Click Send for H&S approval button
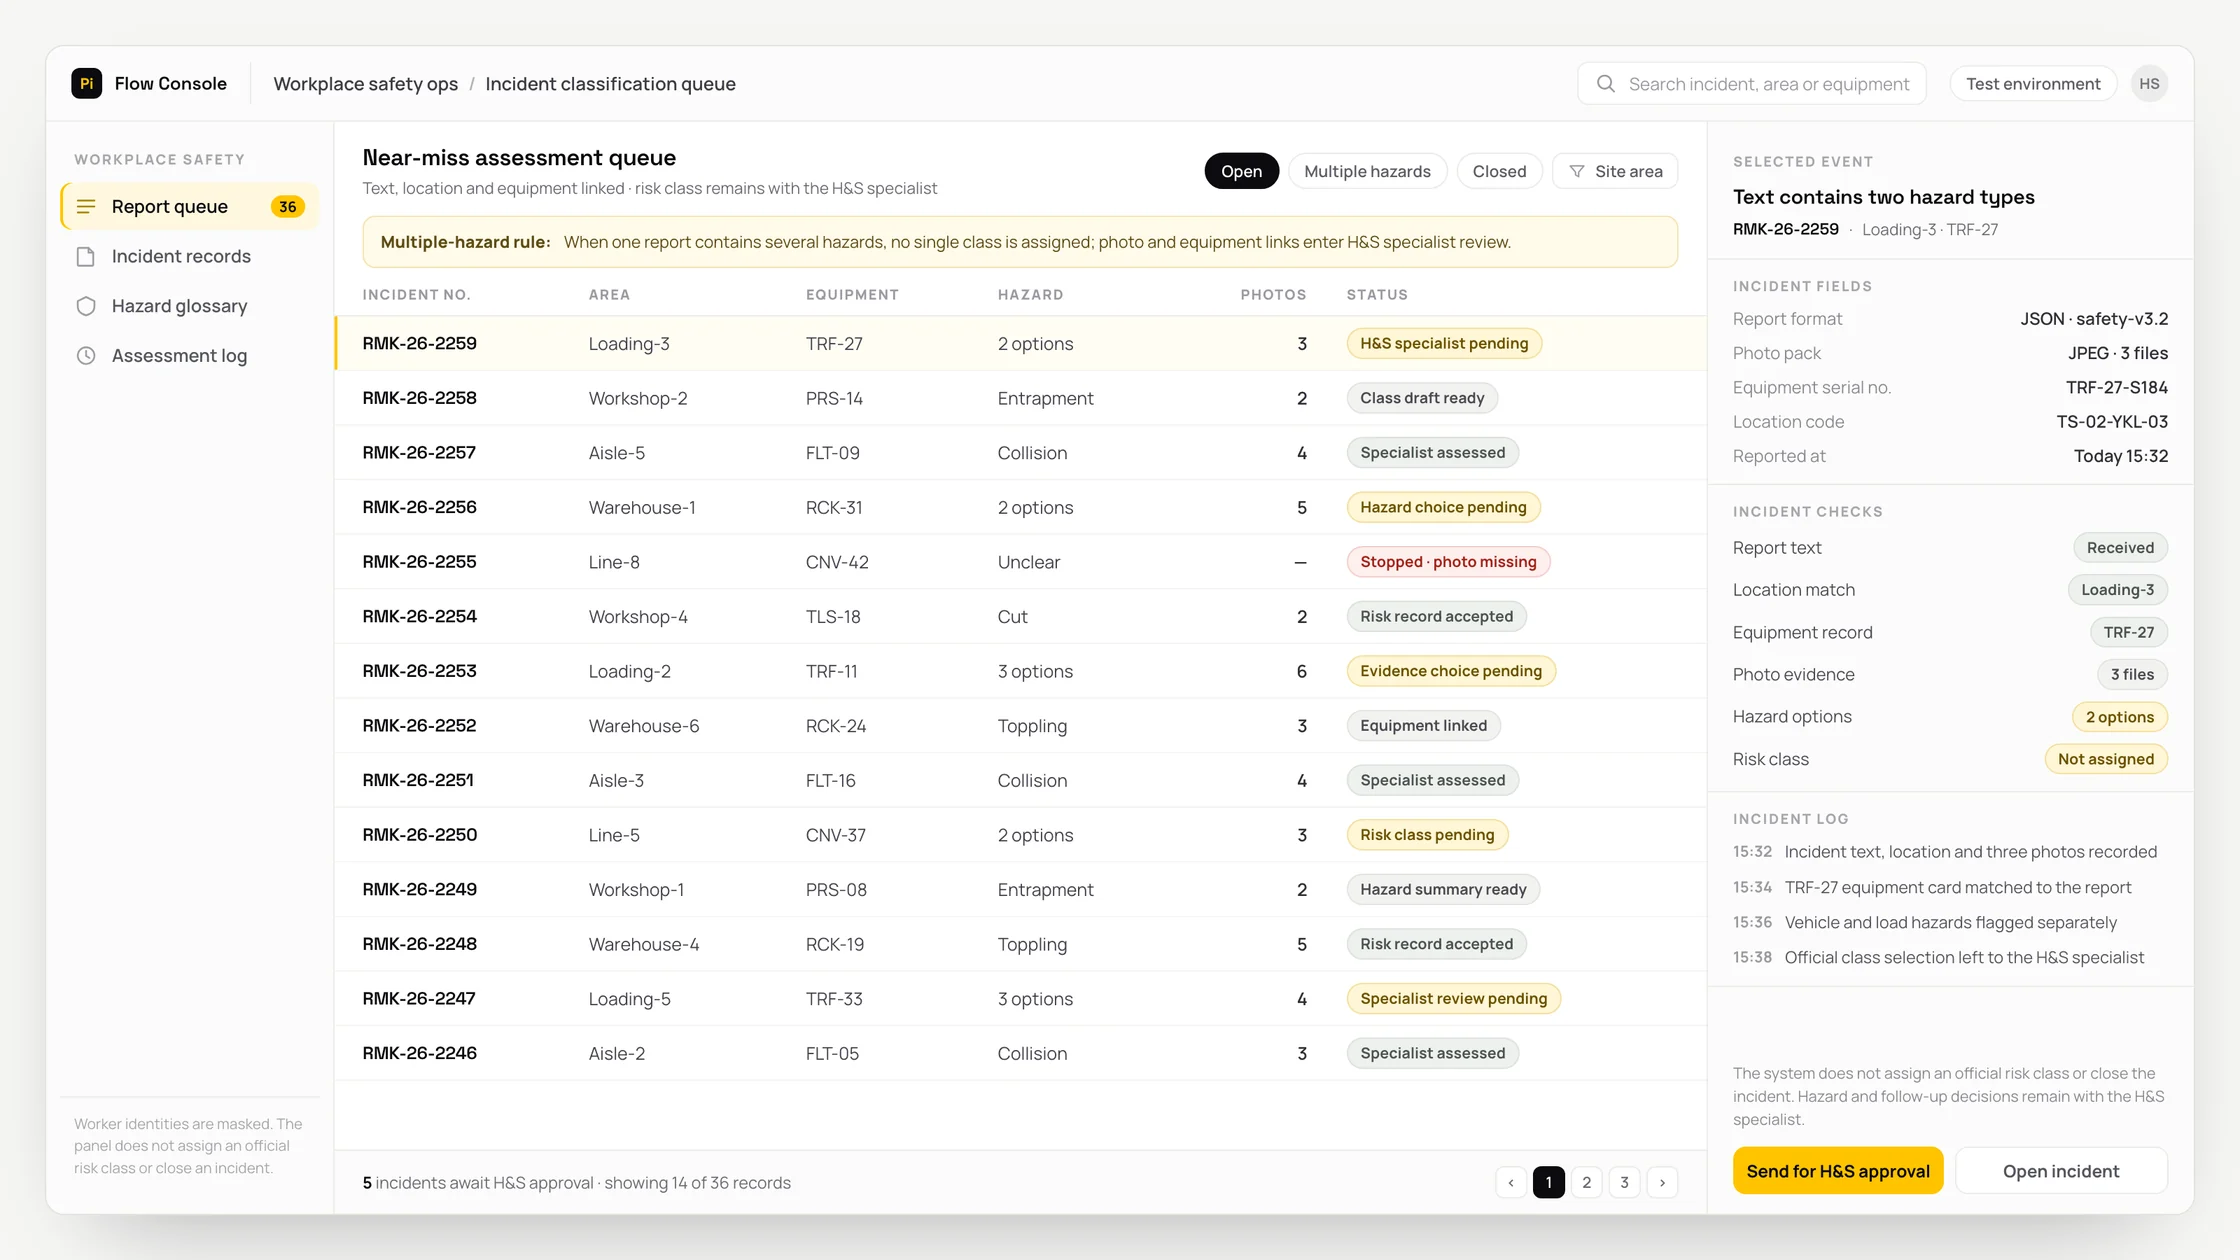This screenshot has width=2240, height=1260. point(1838,1170)
